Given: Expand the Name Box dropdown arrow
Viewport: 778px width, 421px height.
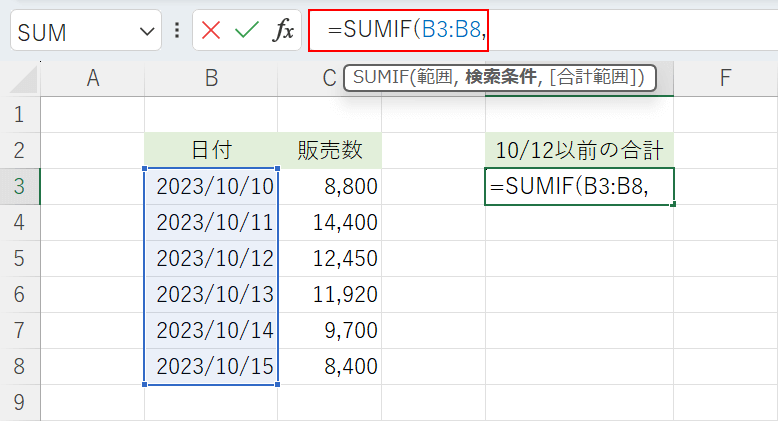Looking at the screenshot, I should 146,32.
